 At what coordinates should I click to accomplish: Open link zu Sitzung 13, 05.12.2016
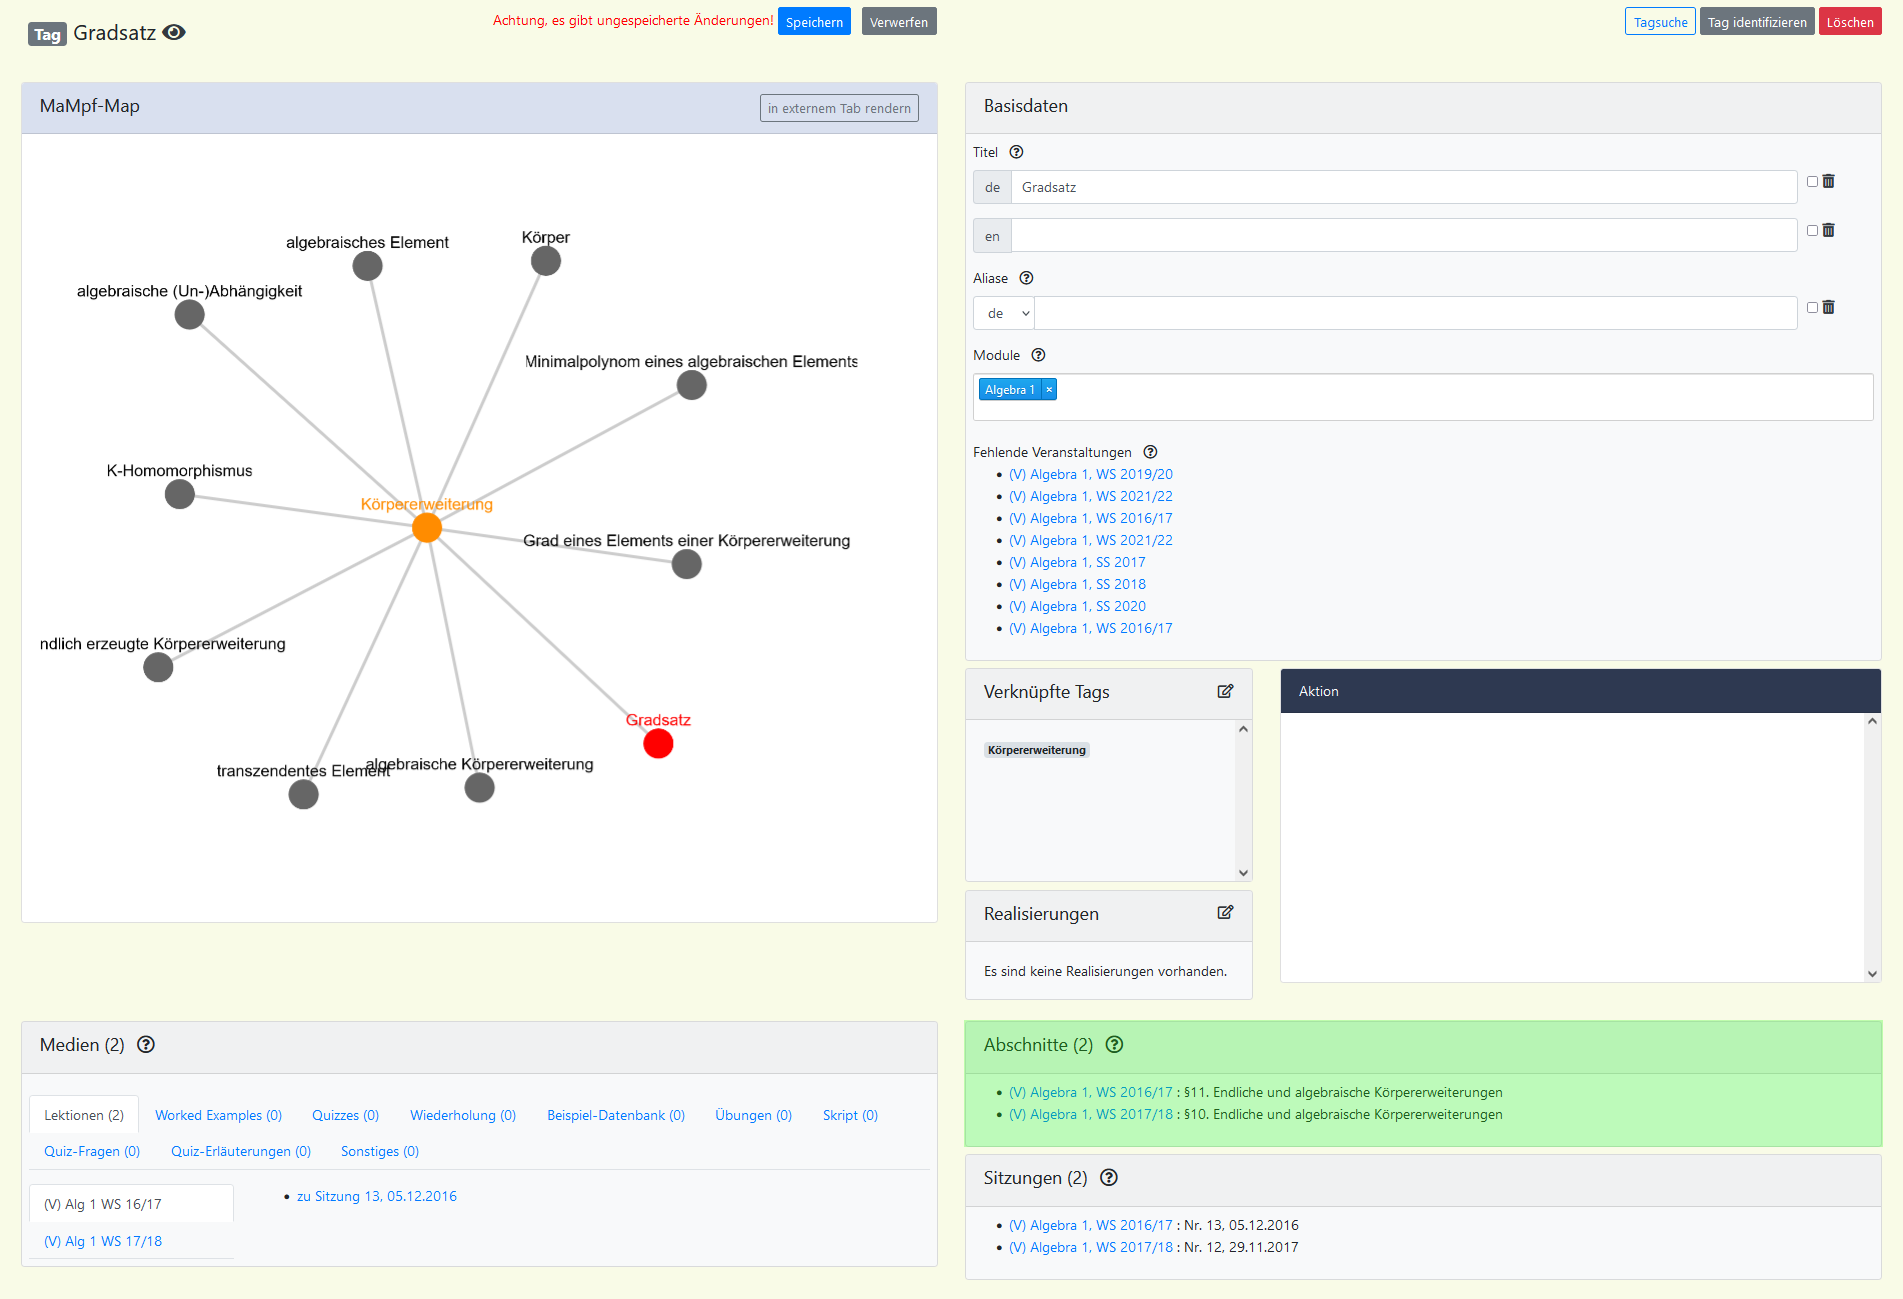coord(376,1196)
